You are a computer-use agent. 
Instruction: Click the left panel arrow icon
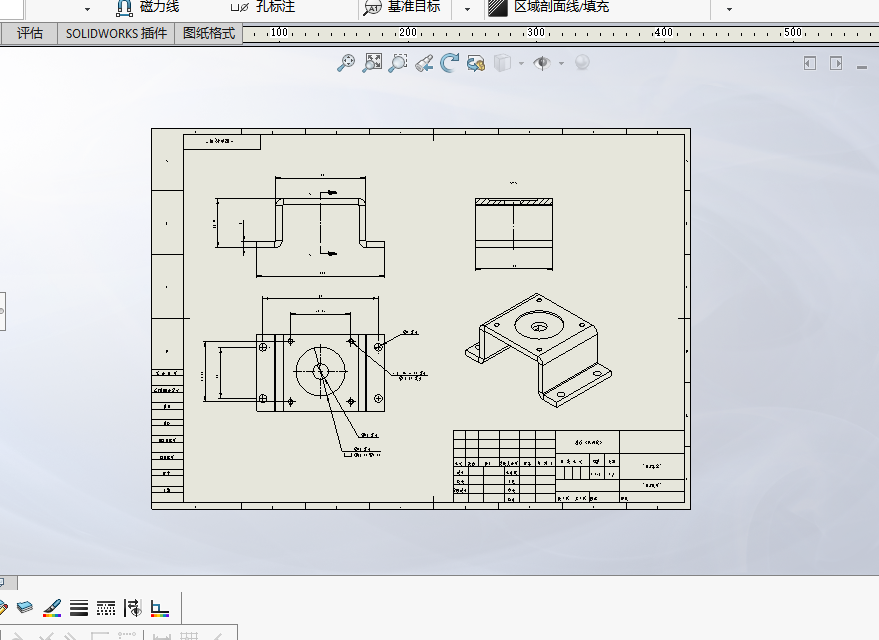pyautogui.click(x=809, y=63)
